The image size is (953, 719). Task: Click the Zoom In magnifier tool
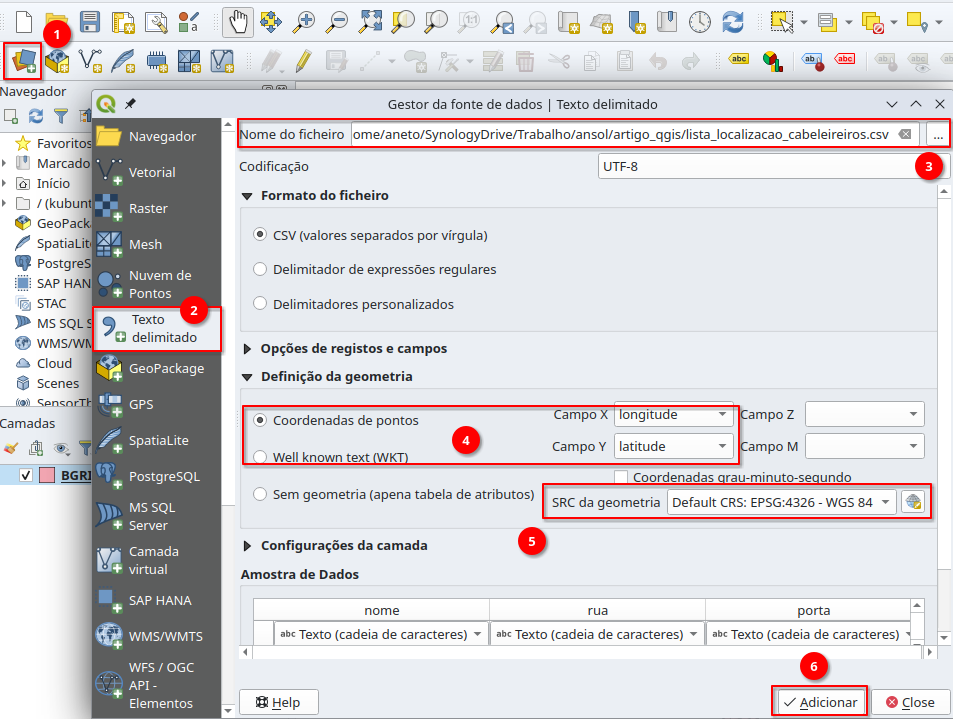[303, 22]
